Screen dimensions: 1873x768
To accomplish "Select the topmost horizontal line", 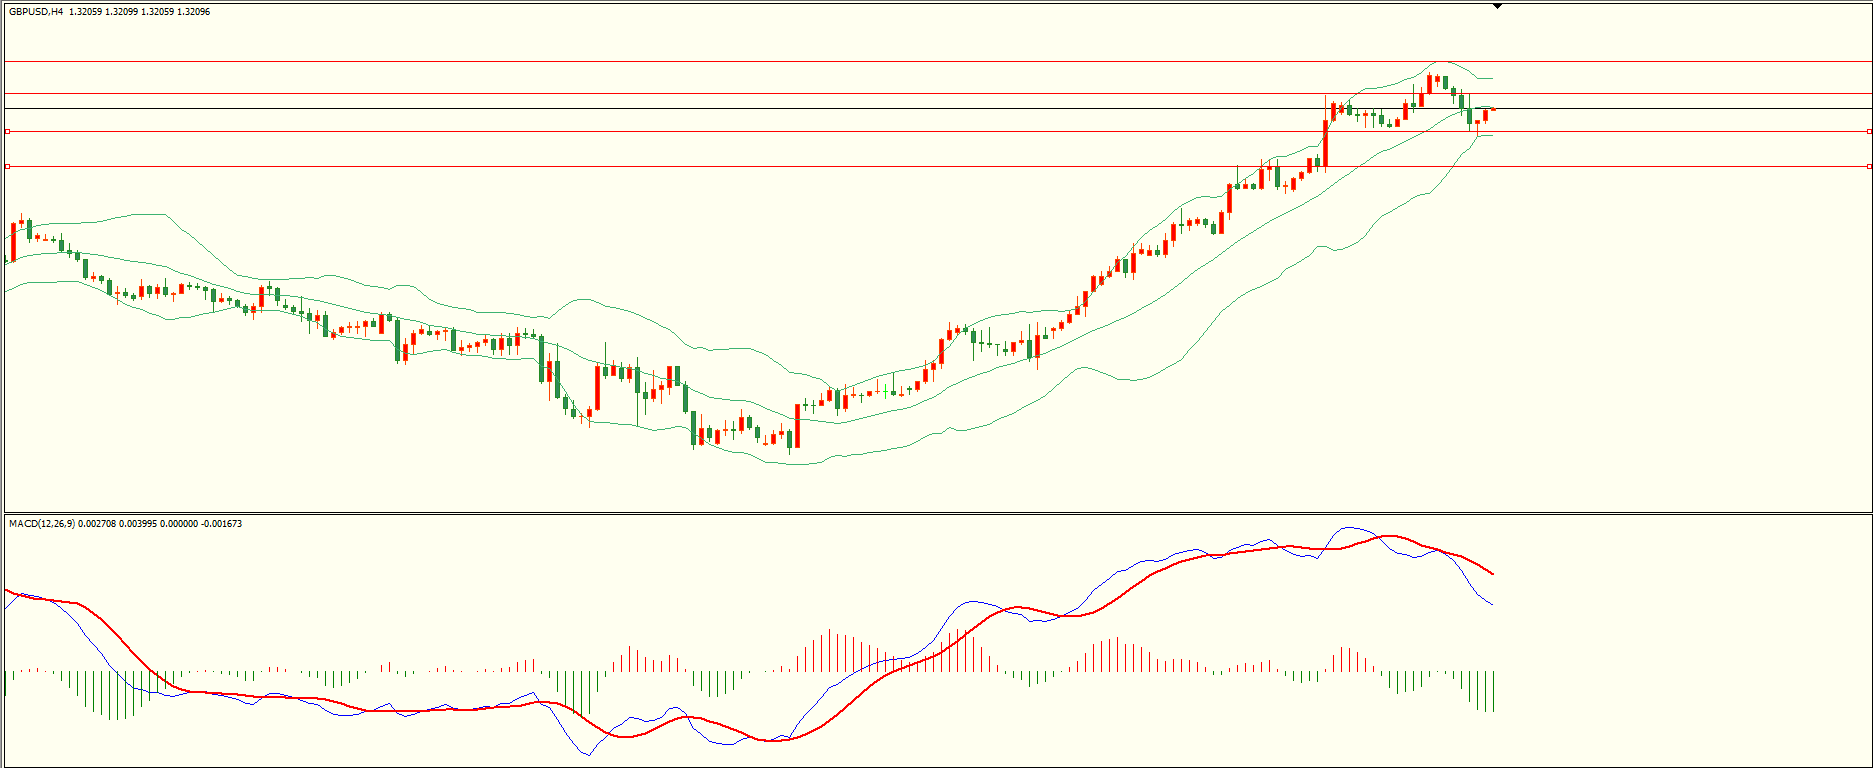I will pyautogui.click(x=700, y=62).
